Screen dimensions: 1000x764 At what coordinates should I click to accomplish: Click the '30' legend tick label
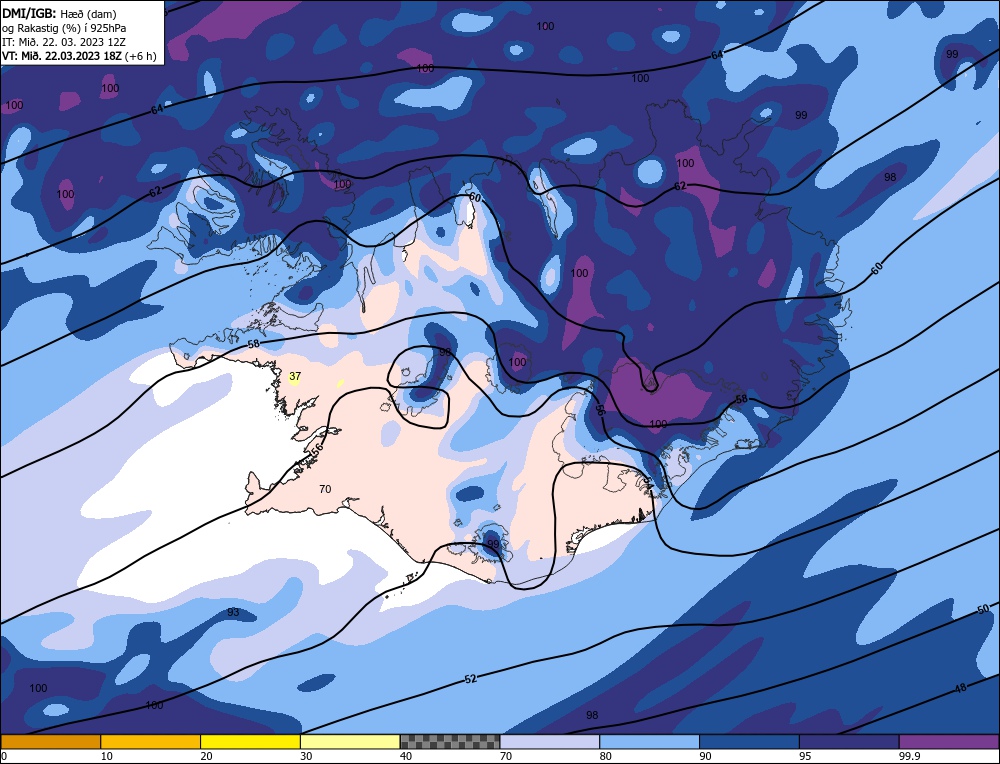coord(306,756)
